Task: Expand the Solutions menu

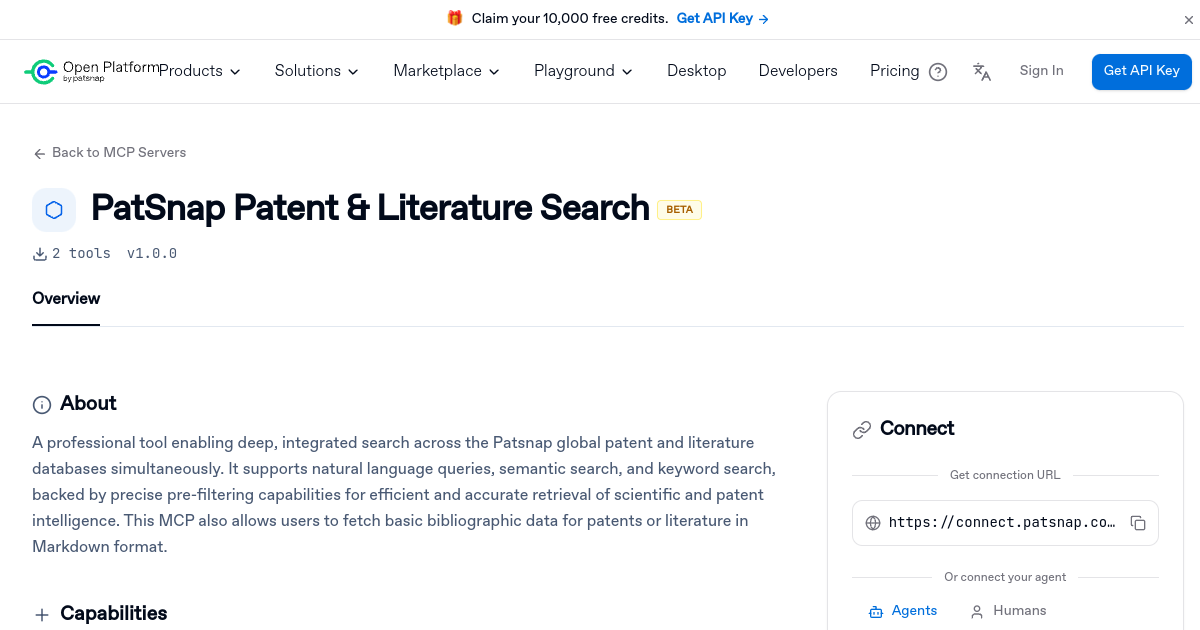Action: [317, 71]
